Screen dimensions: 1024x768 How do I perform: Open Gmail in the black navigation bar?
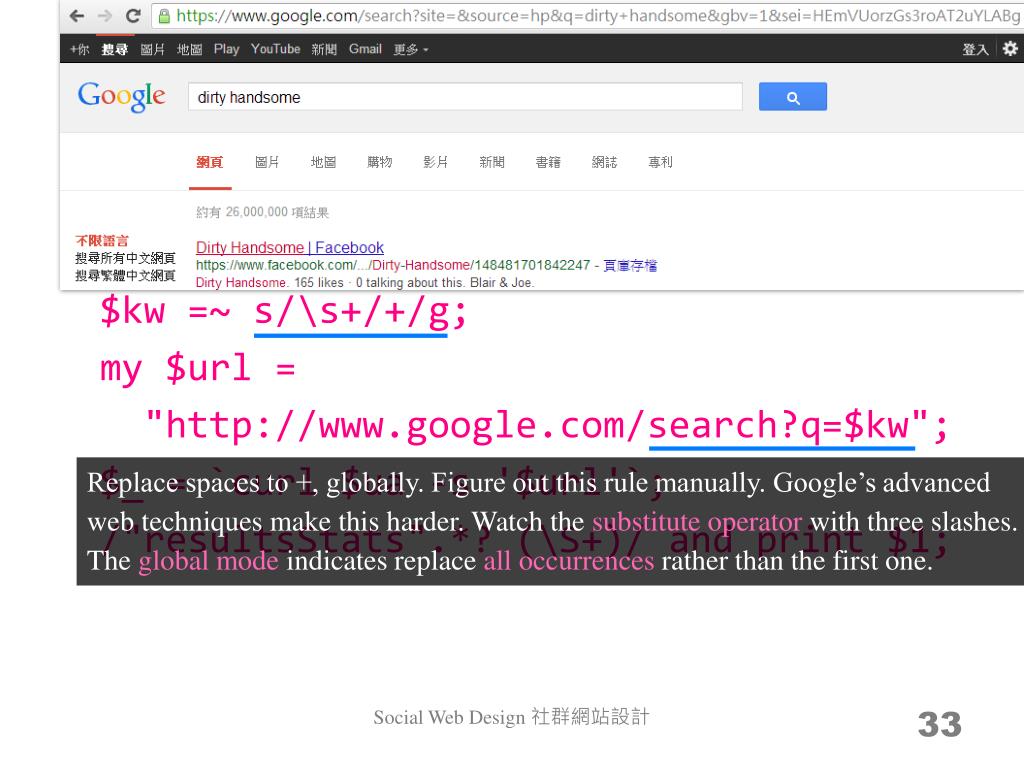[365, 49]
